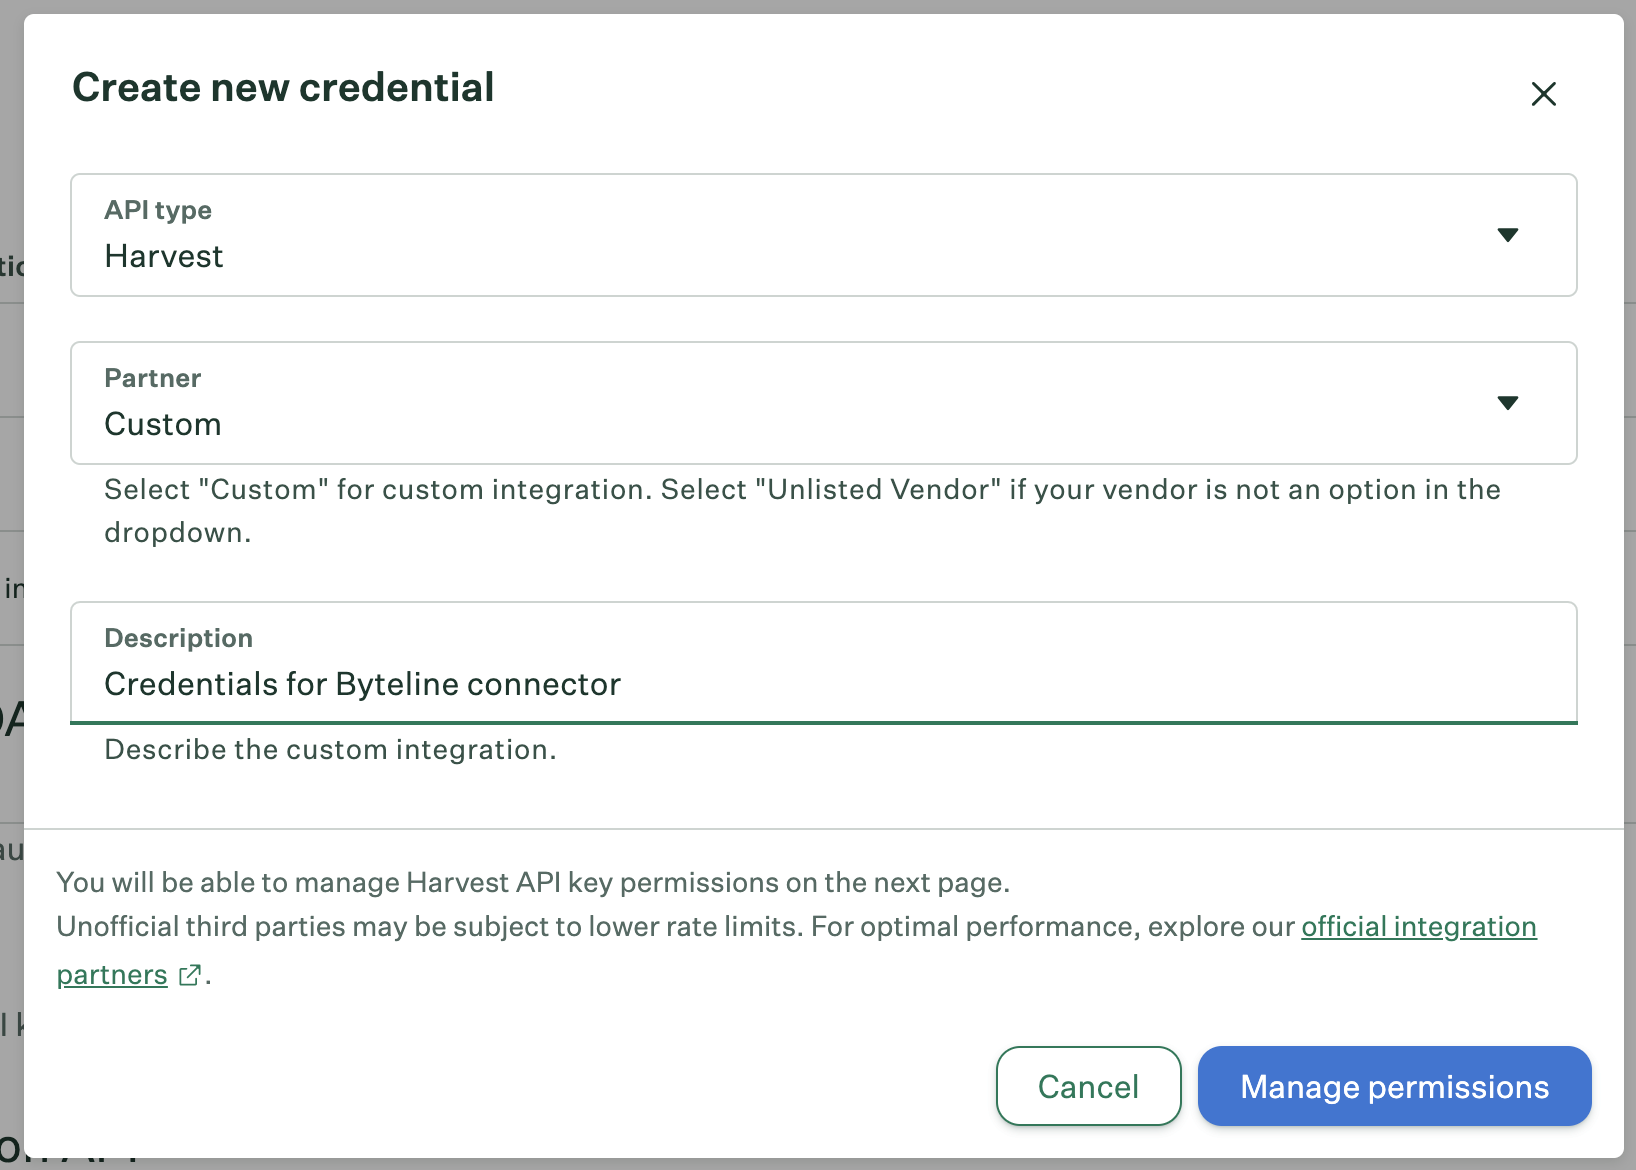Click the Partner dropdown arrow icon

point(1508,403)
